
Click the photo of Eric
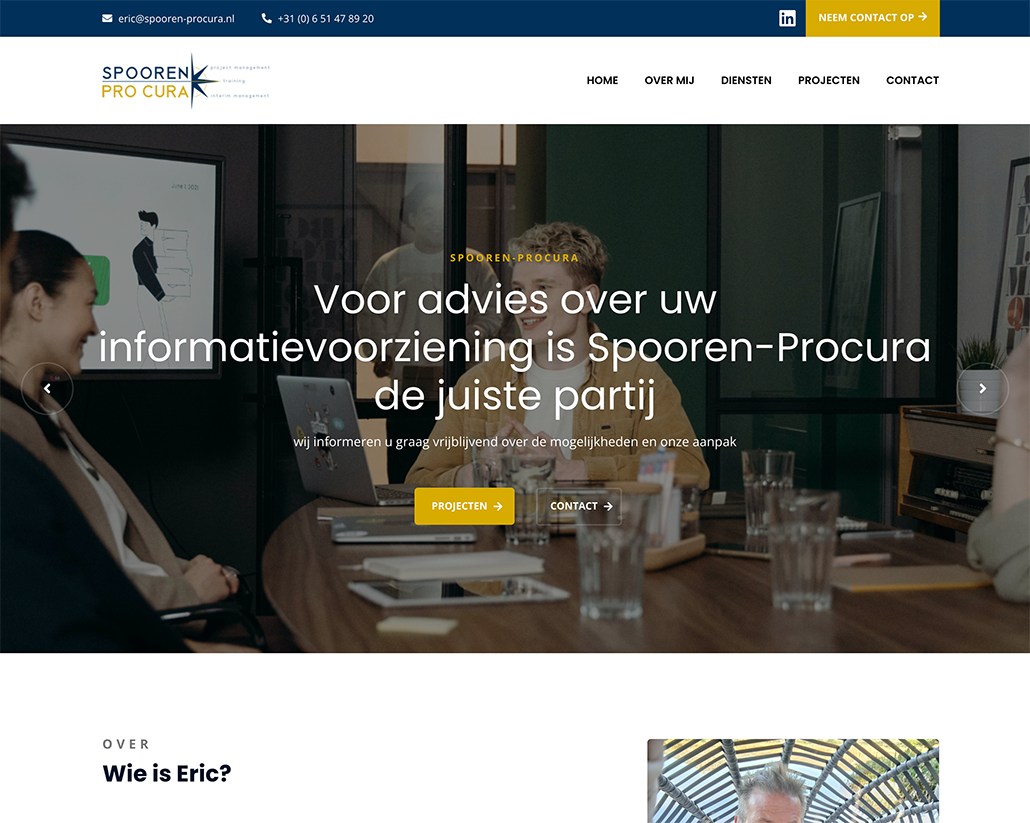point(793,781)
